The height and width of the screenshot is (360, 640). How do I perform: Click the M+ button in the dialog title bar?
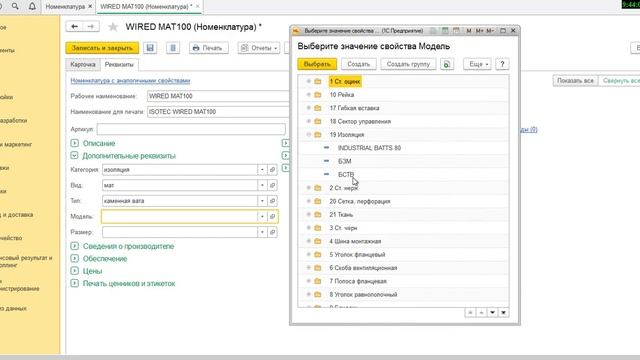[x=479, y=31]
